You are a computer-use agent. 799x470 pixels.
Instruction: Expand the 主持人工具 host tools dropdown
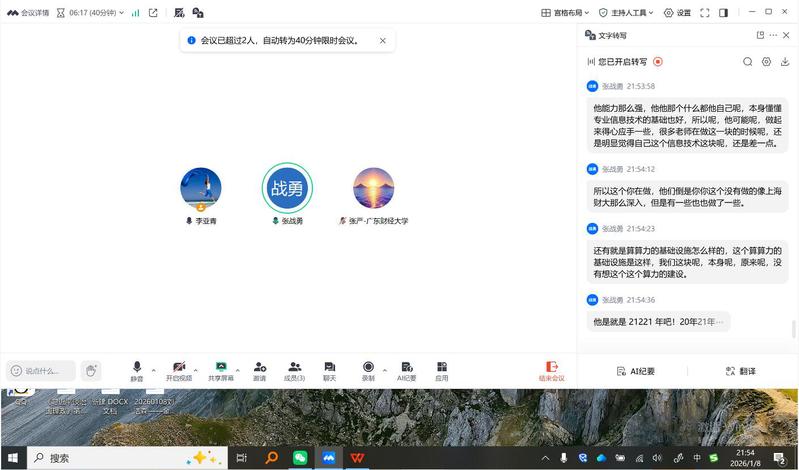click(626, 13)
